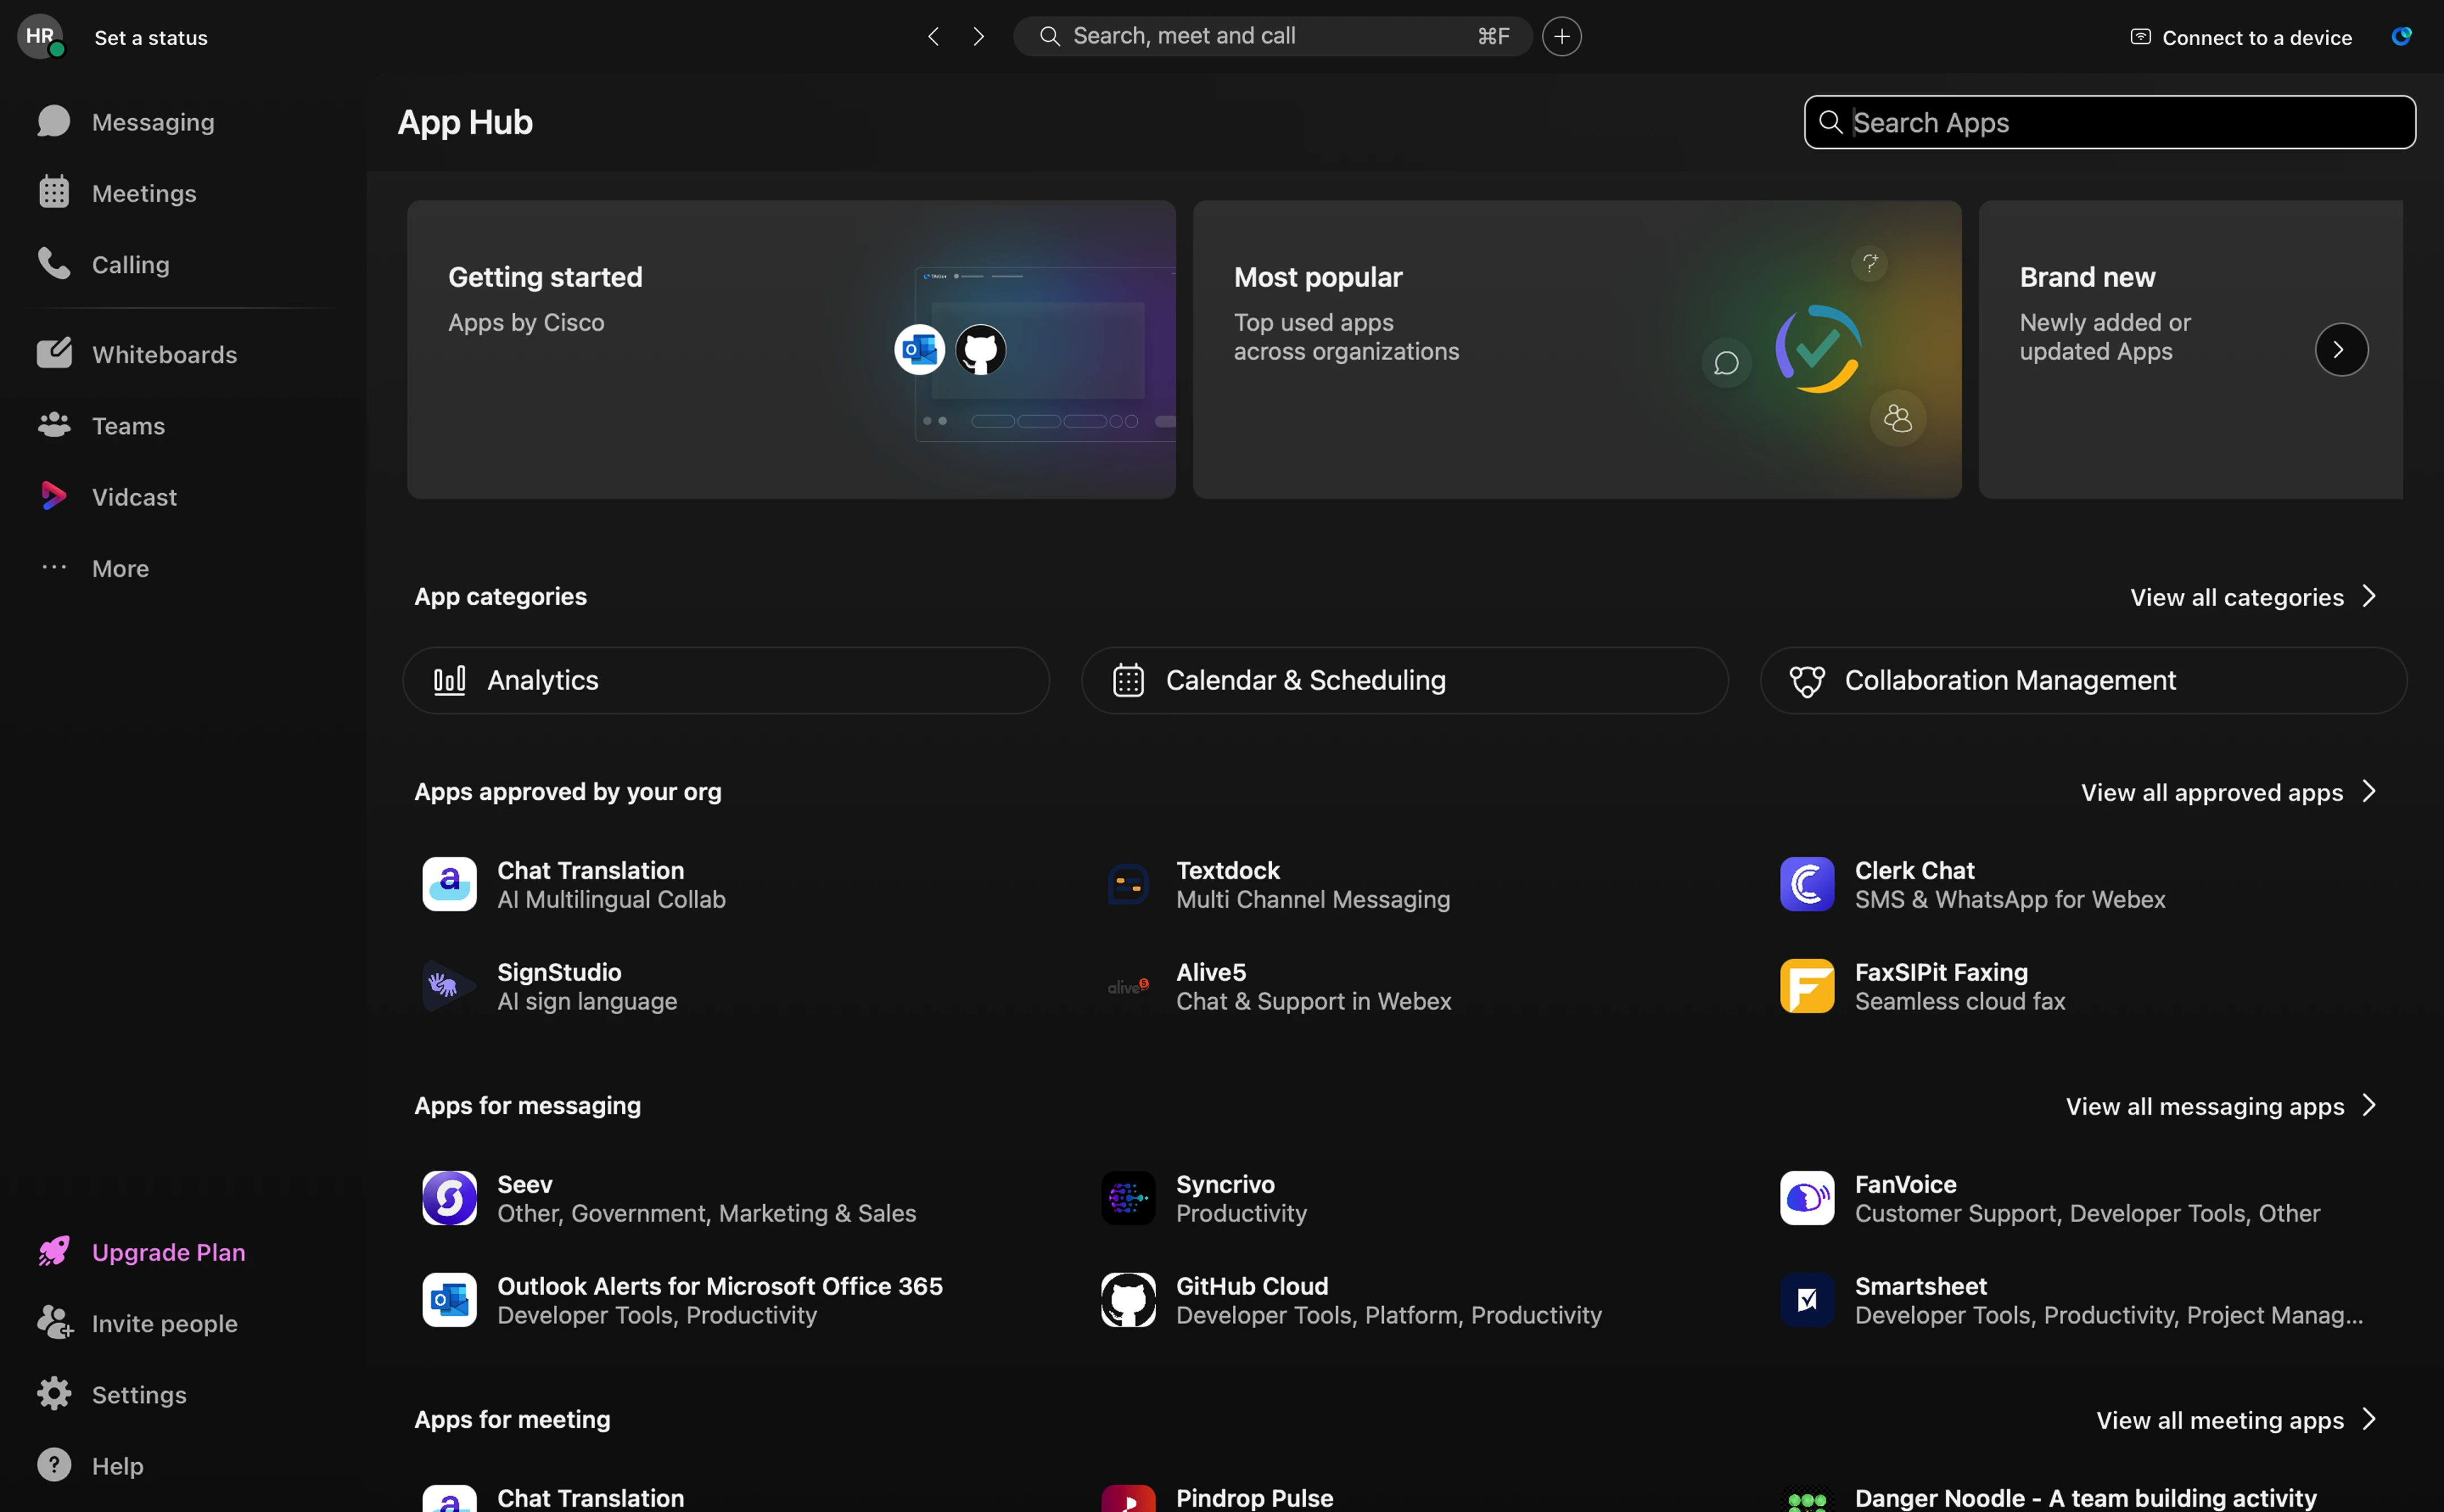Open the Brand new apps card
This screenshot has height=1512, width=2444.
pos(2190,349)
